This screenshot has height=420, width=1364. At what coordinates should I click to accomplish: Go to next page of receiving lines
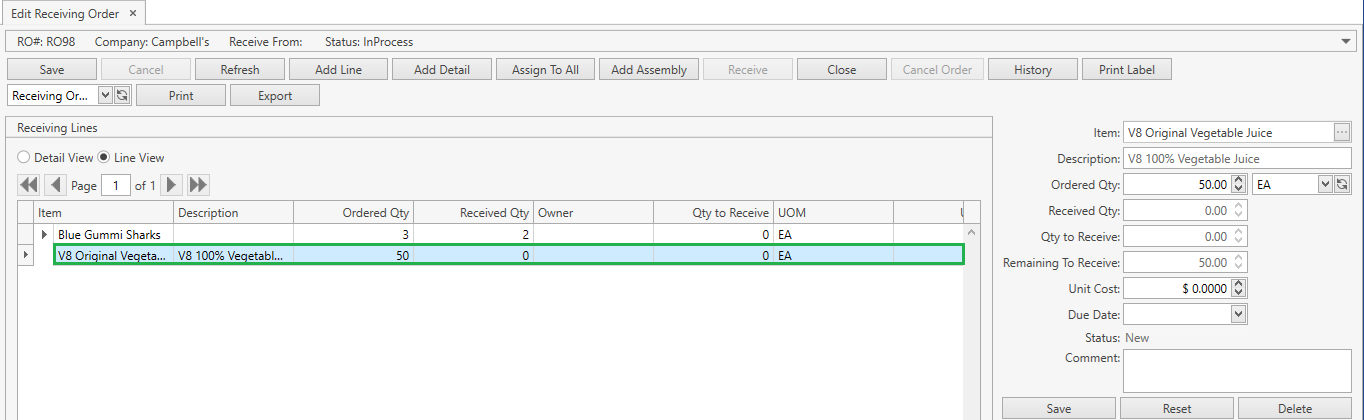tap(172, 185)
